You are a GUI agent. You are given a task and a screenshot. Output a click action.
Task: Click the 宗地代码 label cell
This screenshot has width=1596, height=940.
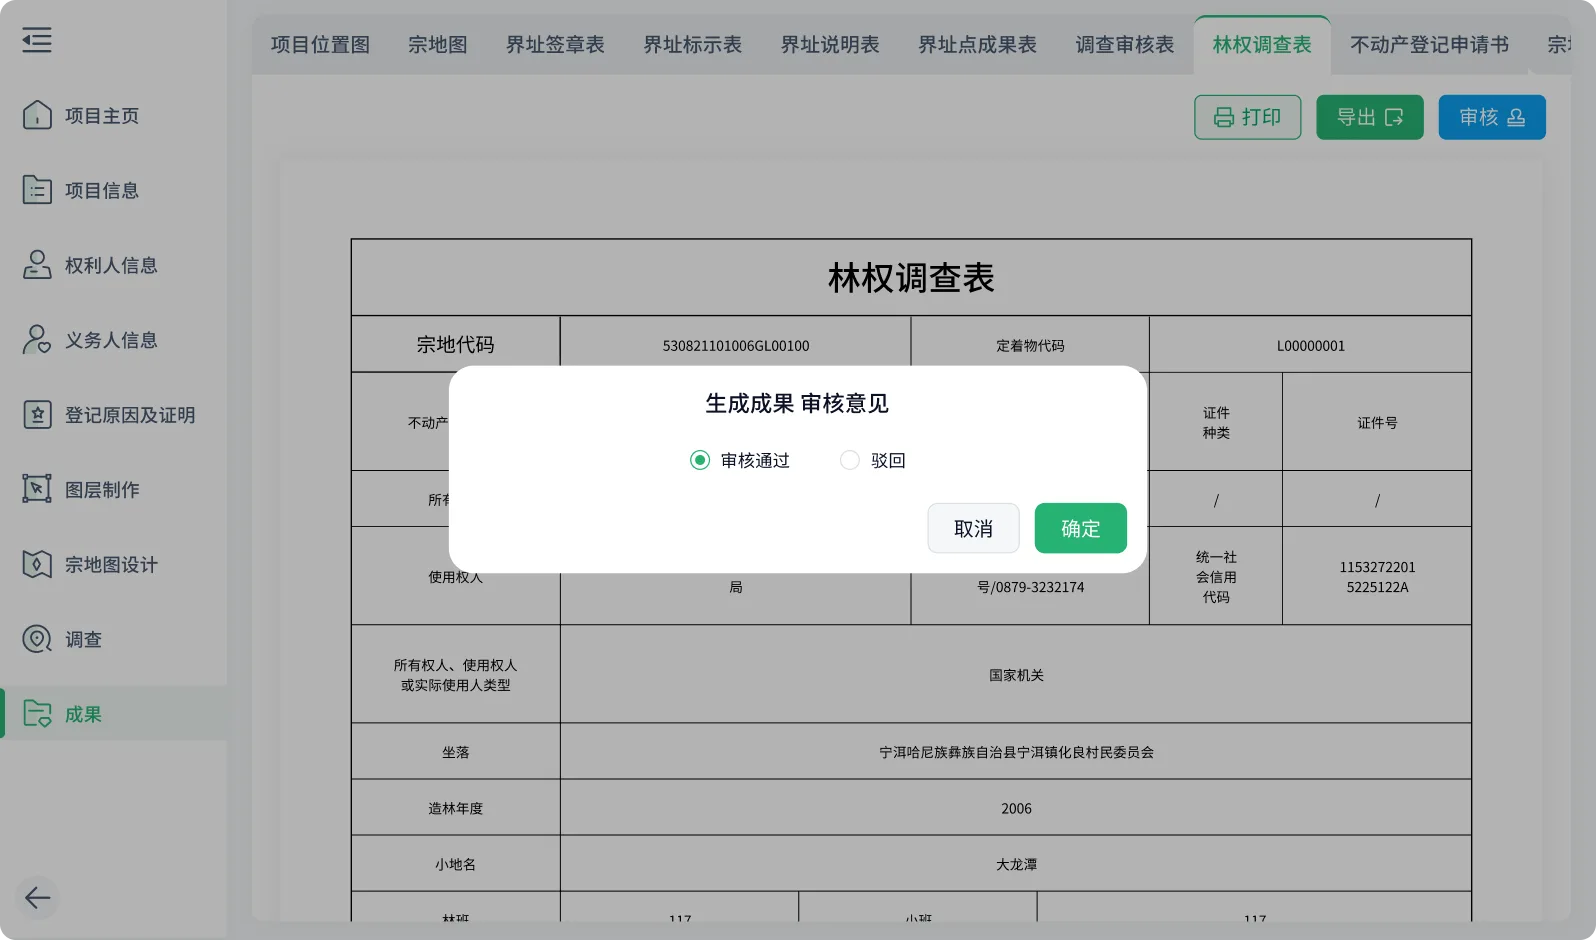455,344
